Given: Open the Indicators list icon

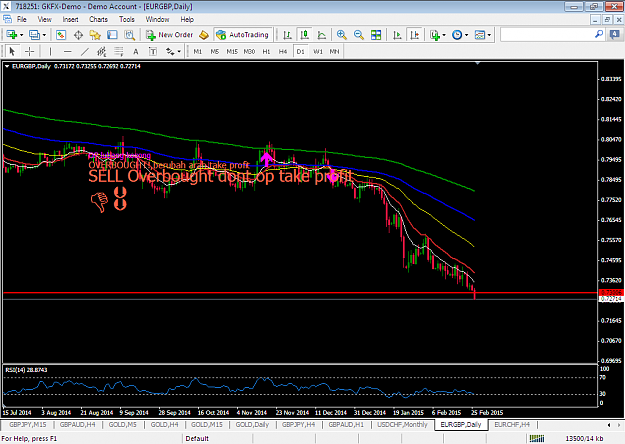Looking at the screenshot, I should [x=435, y=35].
